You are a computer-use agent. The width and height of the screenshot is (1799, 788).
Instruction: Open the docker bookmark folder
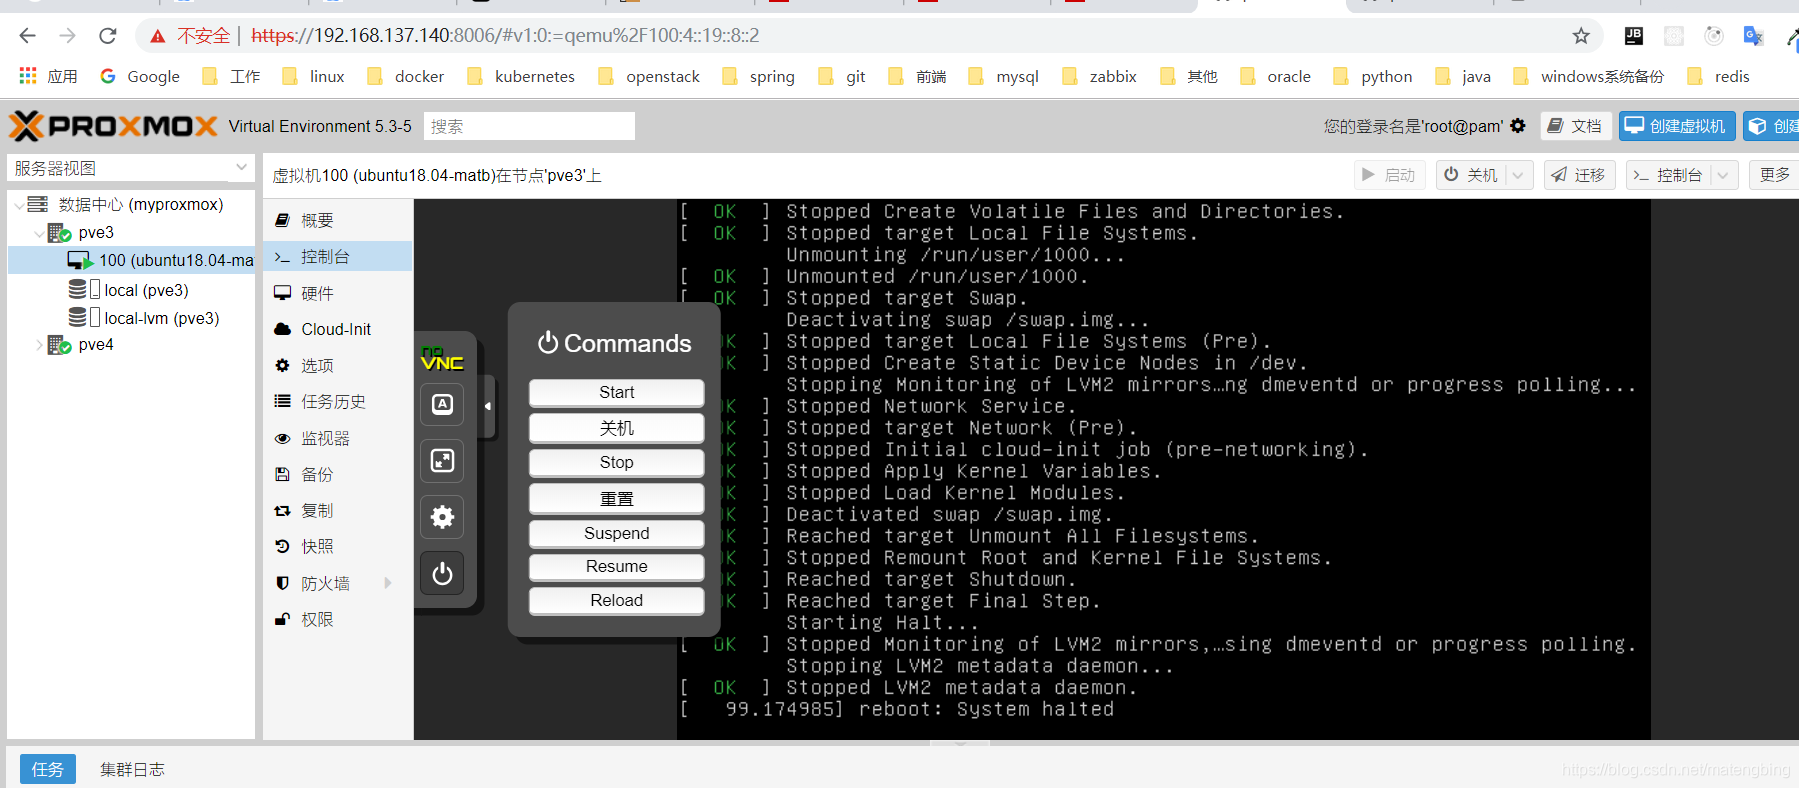click(x=406, y=76)
